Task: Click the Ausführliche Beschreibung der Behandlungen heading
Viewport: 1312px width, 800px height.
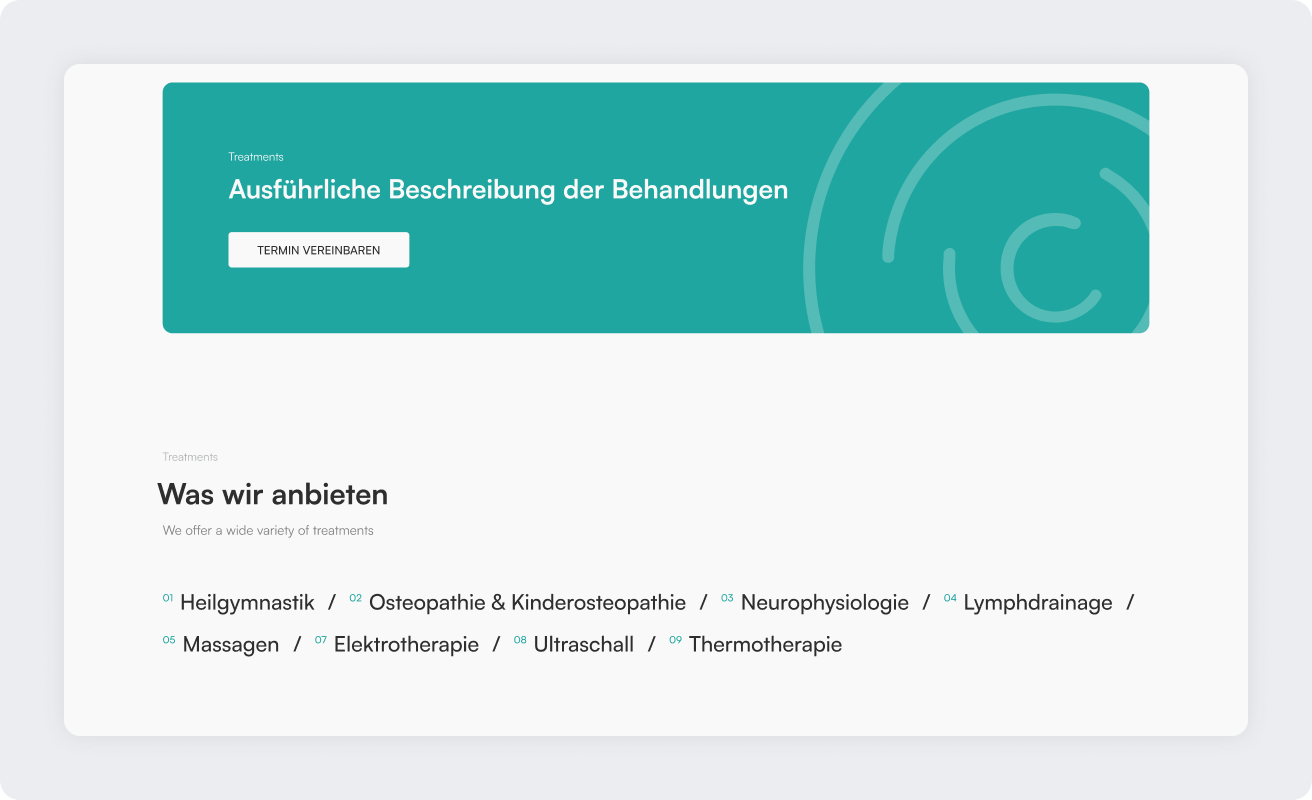Action: tap(508, 189)
